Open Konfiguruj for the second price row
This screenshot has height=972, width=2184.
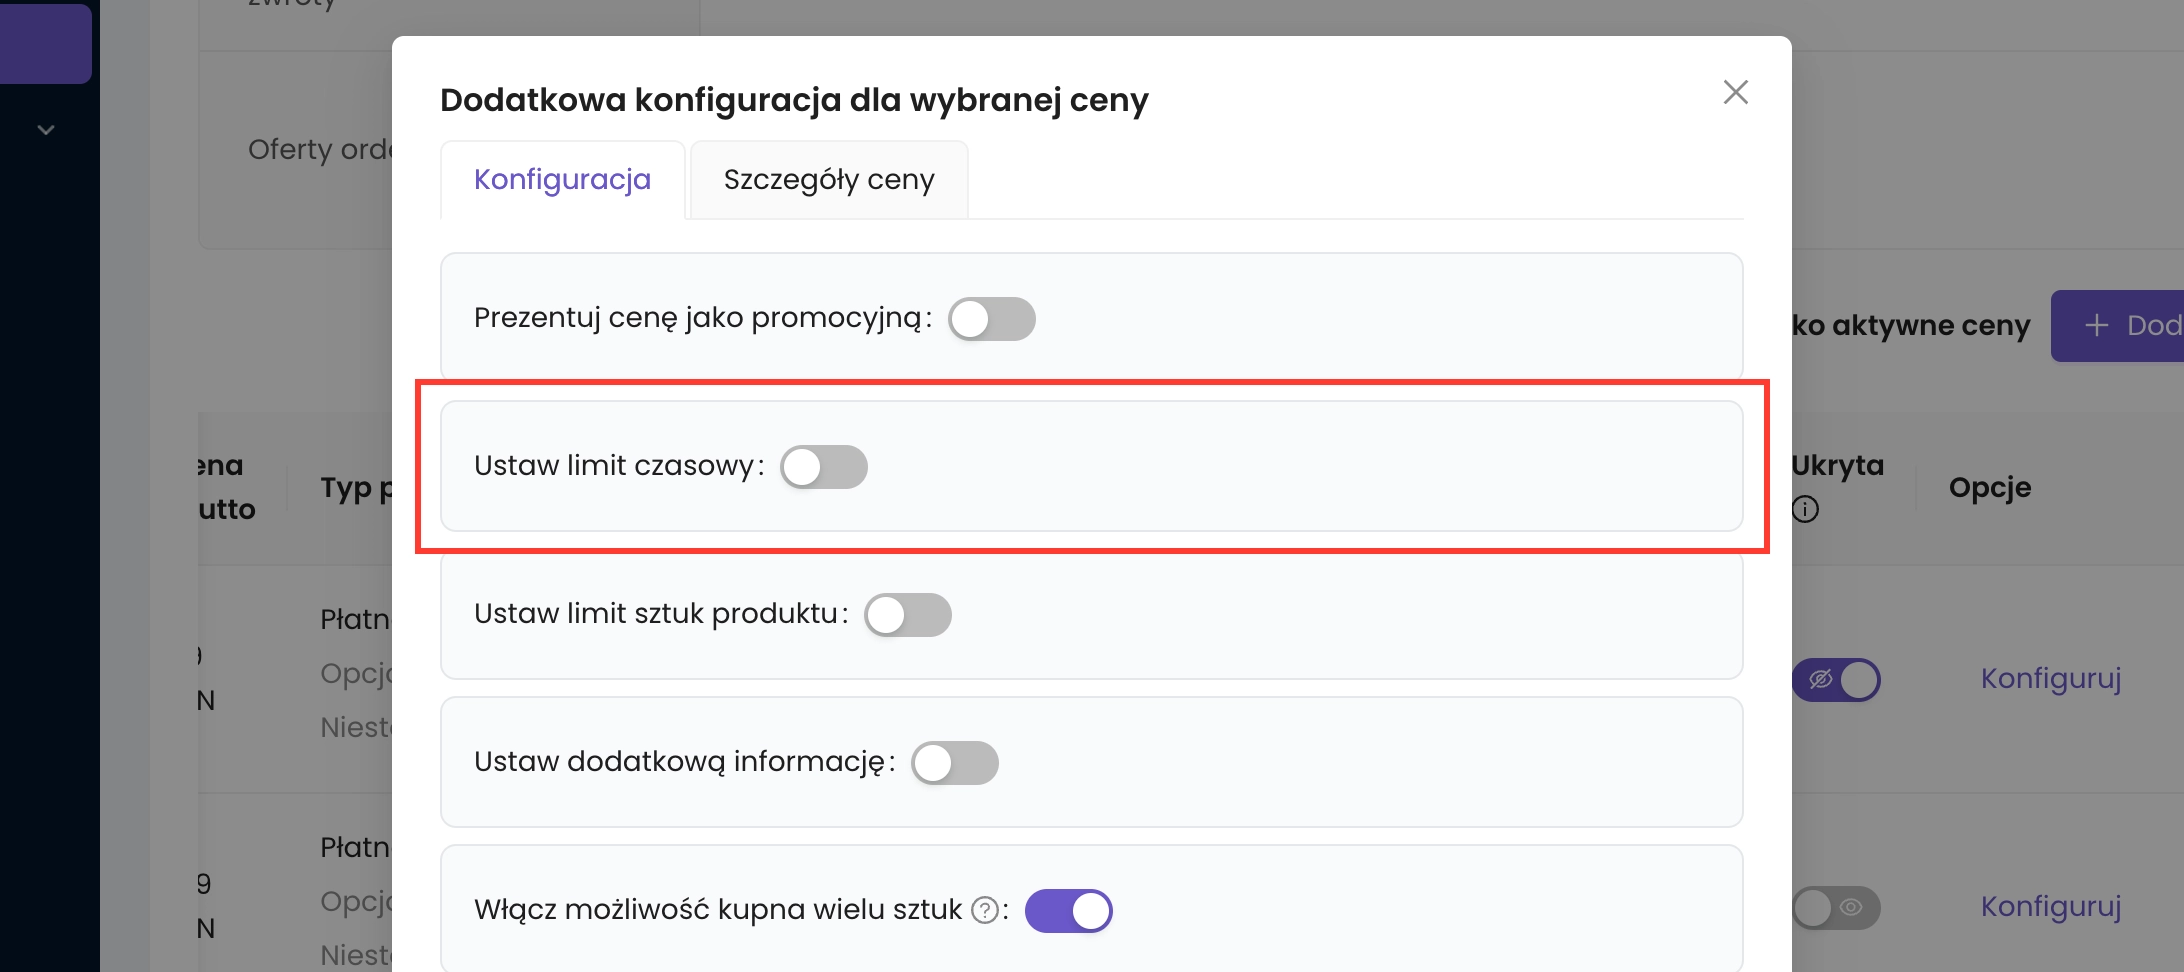coord(2050,906)
